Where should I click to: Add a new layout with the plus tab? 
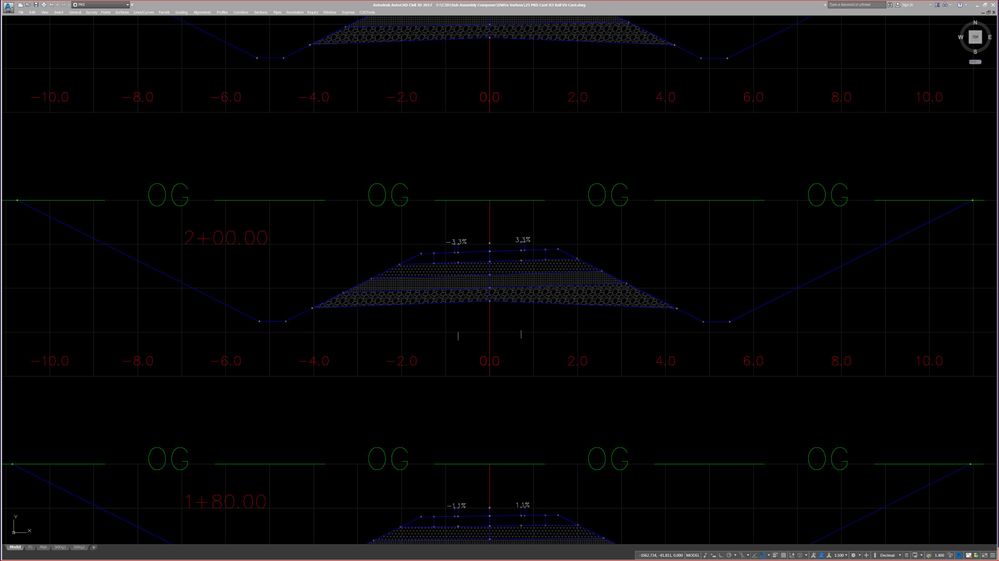(x=94, y=547)
